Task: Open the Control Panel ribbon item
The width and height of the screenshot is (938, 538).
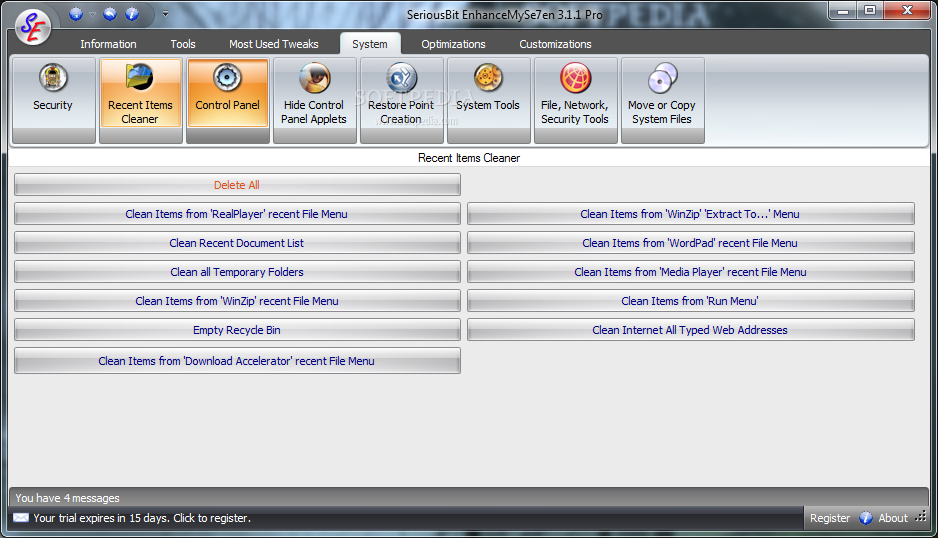Action: pyautogui.click(x=227, y=100)
